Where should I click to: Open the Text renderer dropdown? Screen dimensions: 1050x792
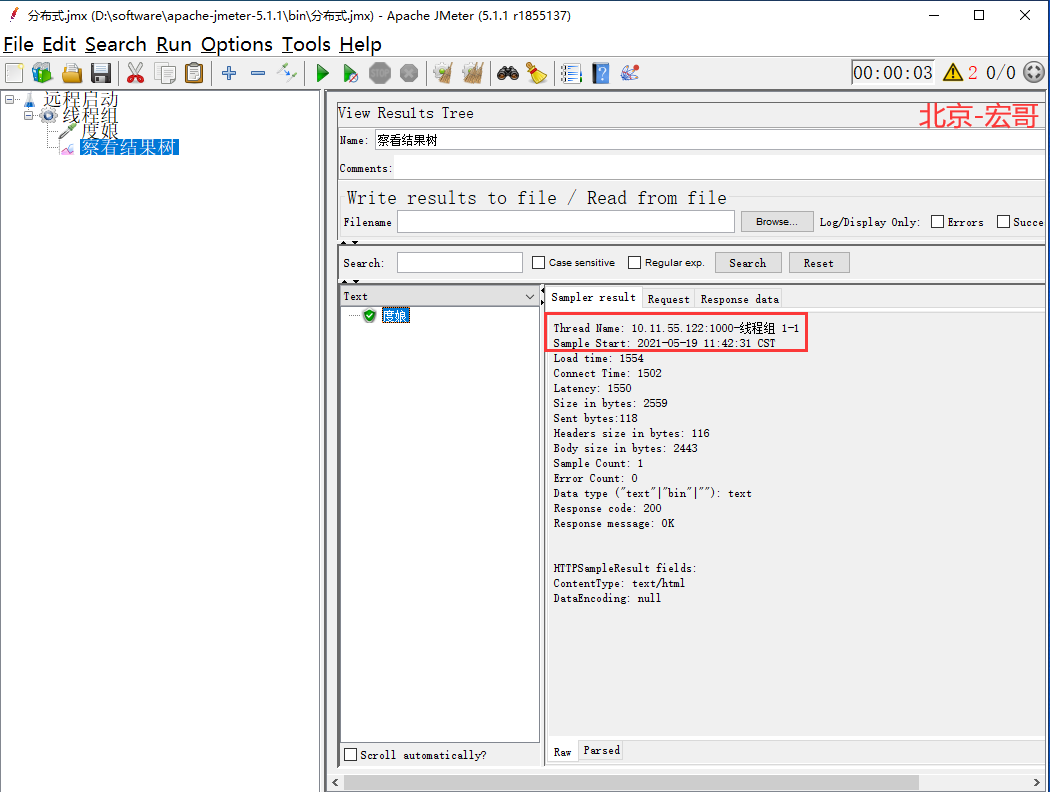point(439,296)
